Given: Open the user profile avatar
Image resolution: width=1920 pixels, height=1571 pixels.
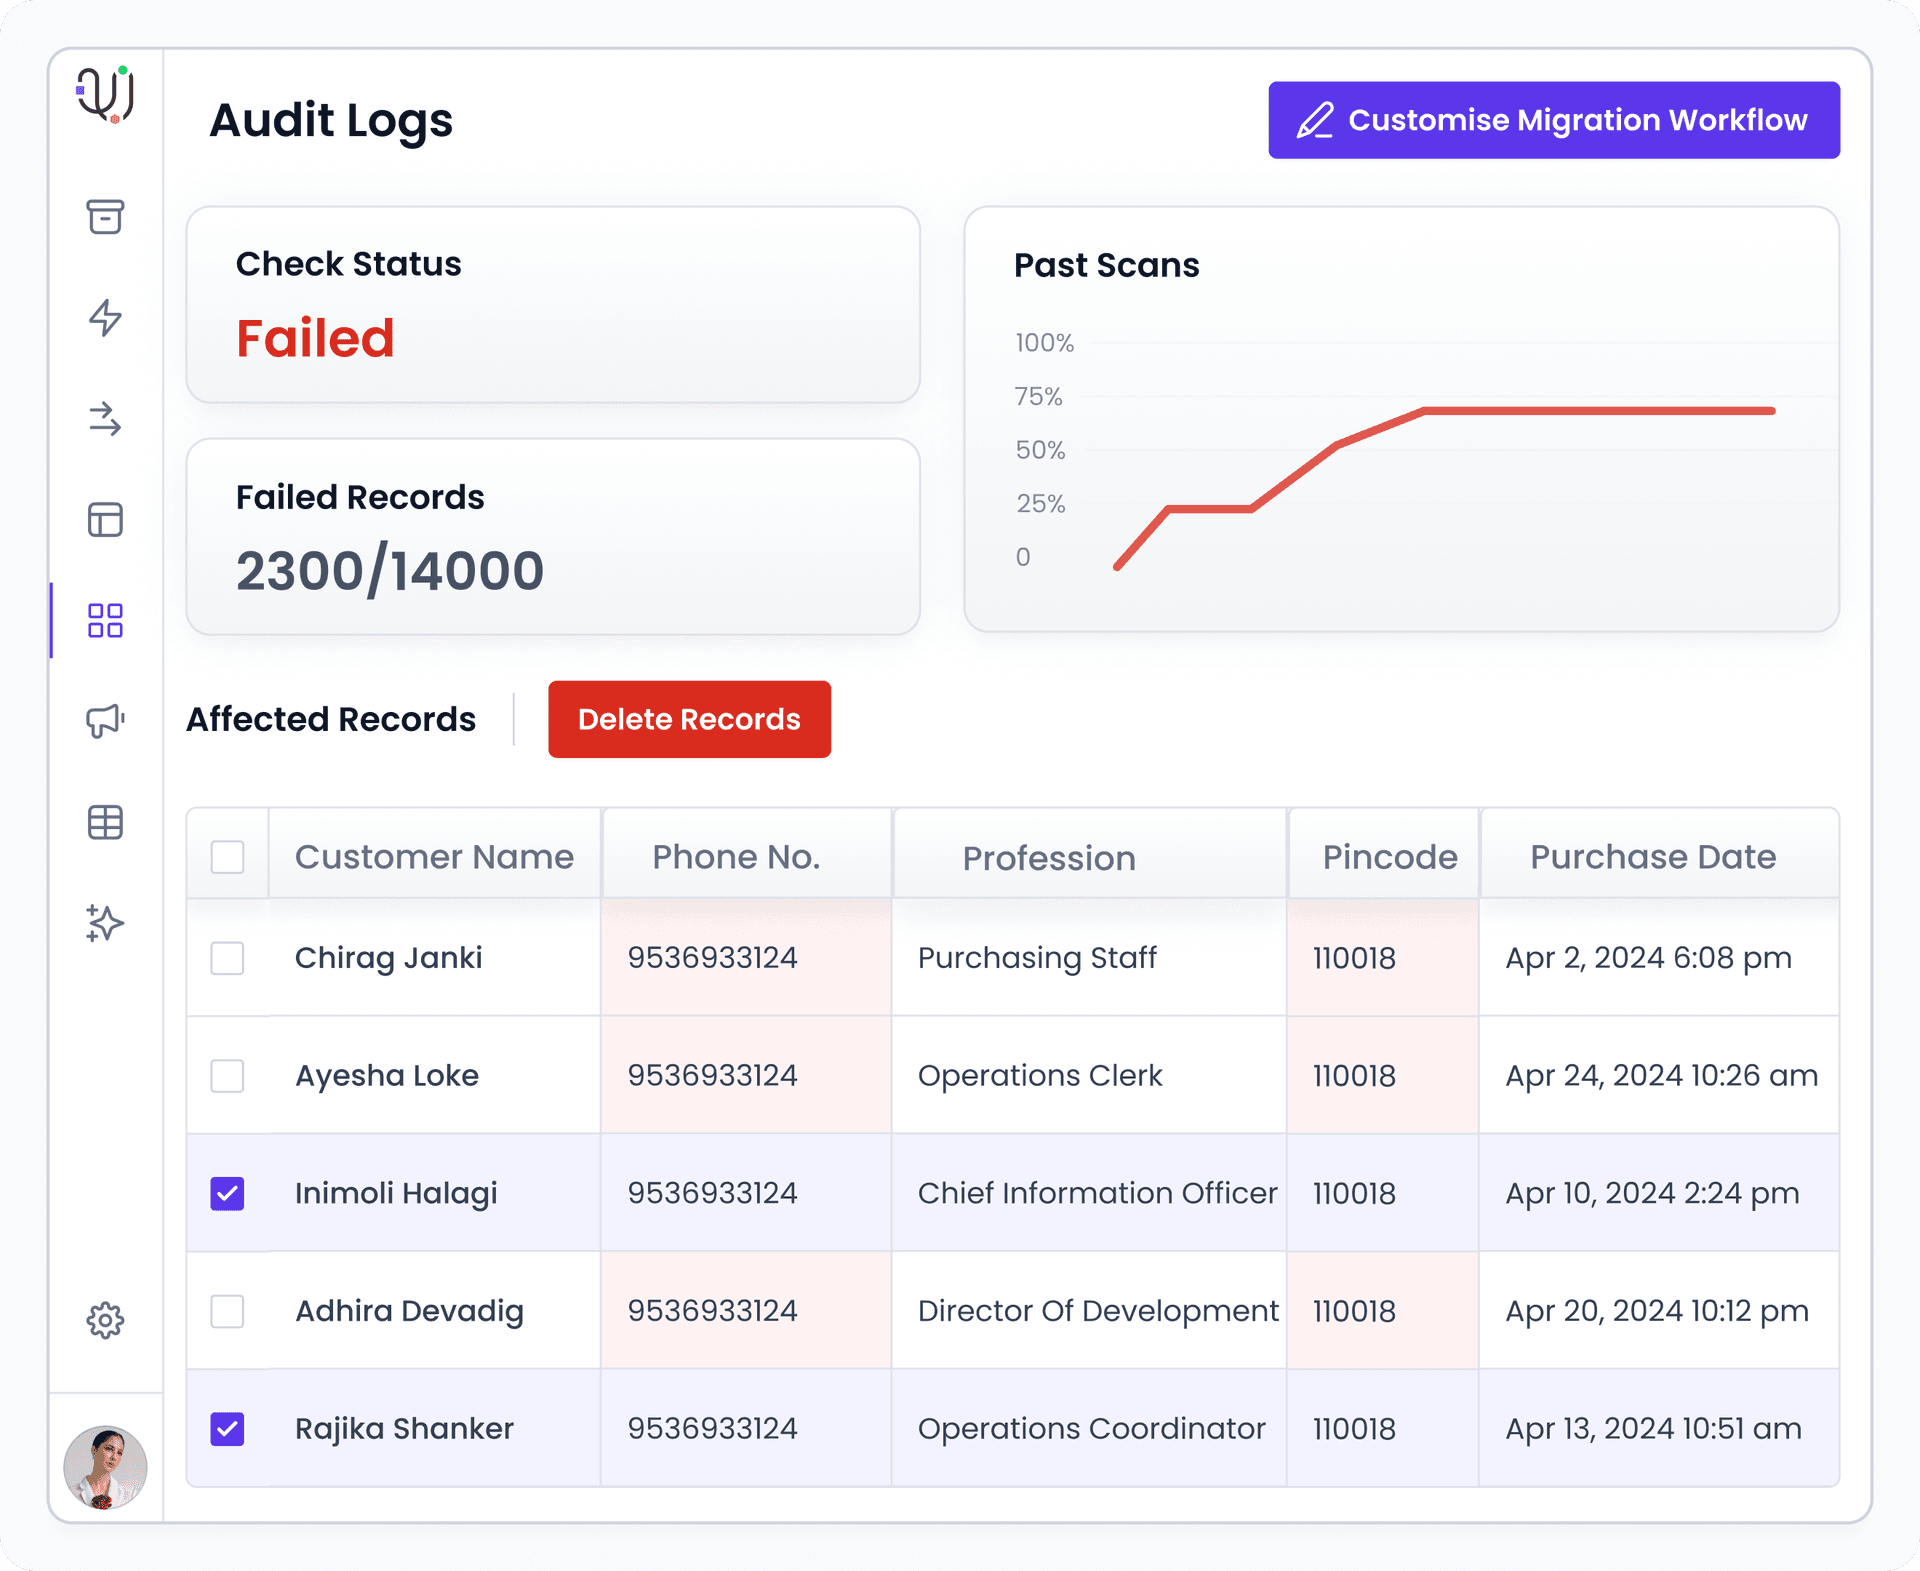Looking at the screenshot, I should pos(104,1466).
